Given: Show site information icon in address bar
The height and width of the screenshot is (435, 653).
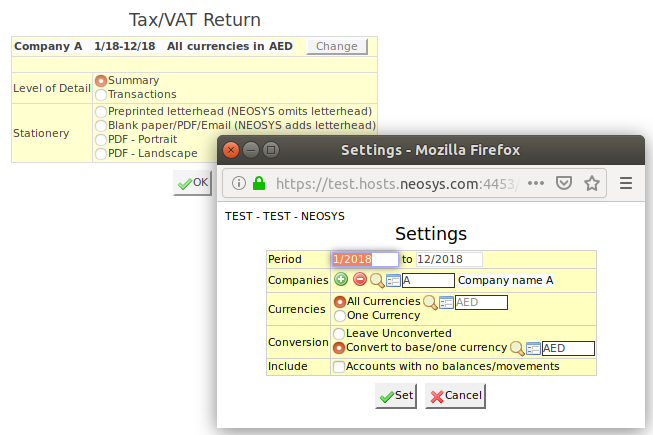Looking at the screenshot, I should coord(239,183).
